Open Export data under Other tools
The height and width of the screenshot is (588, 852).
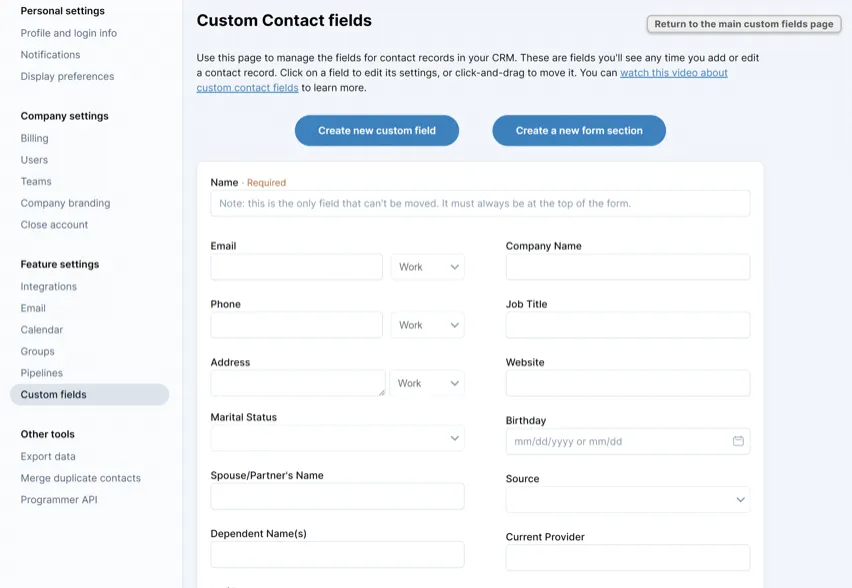point(49,456)
